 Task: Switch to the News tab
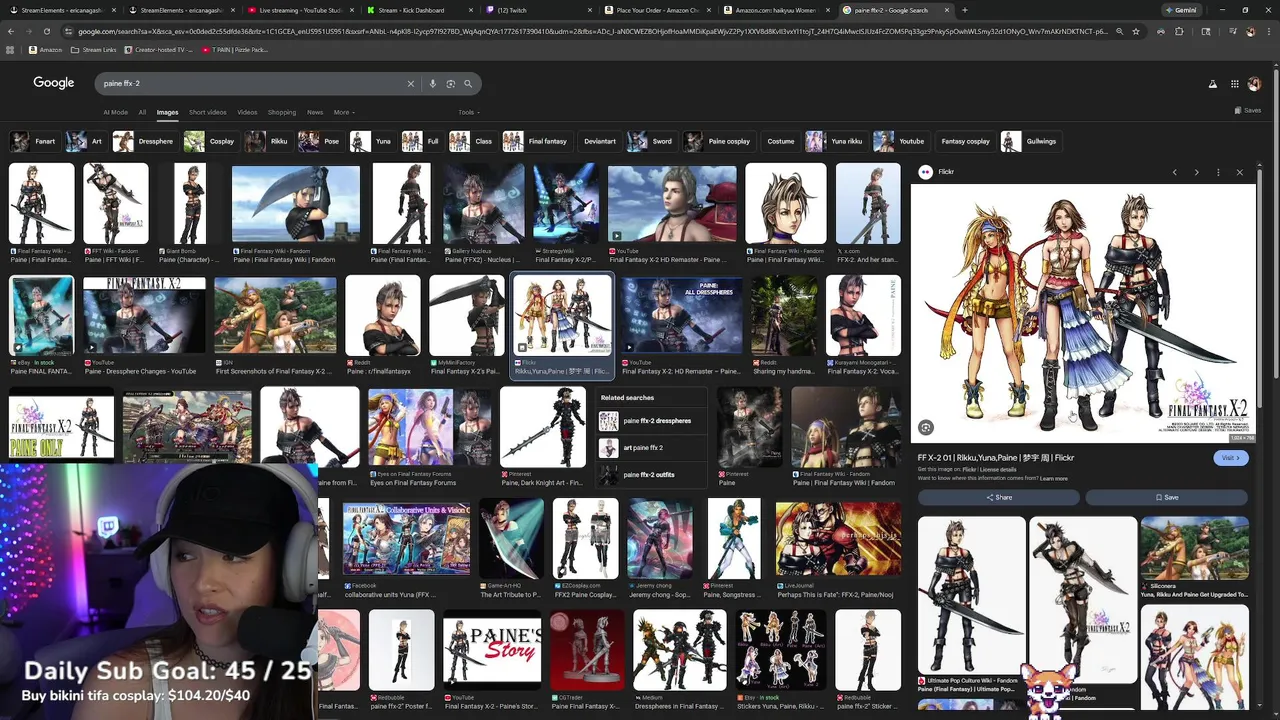click(315, 112)
